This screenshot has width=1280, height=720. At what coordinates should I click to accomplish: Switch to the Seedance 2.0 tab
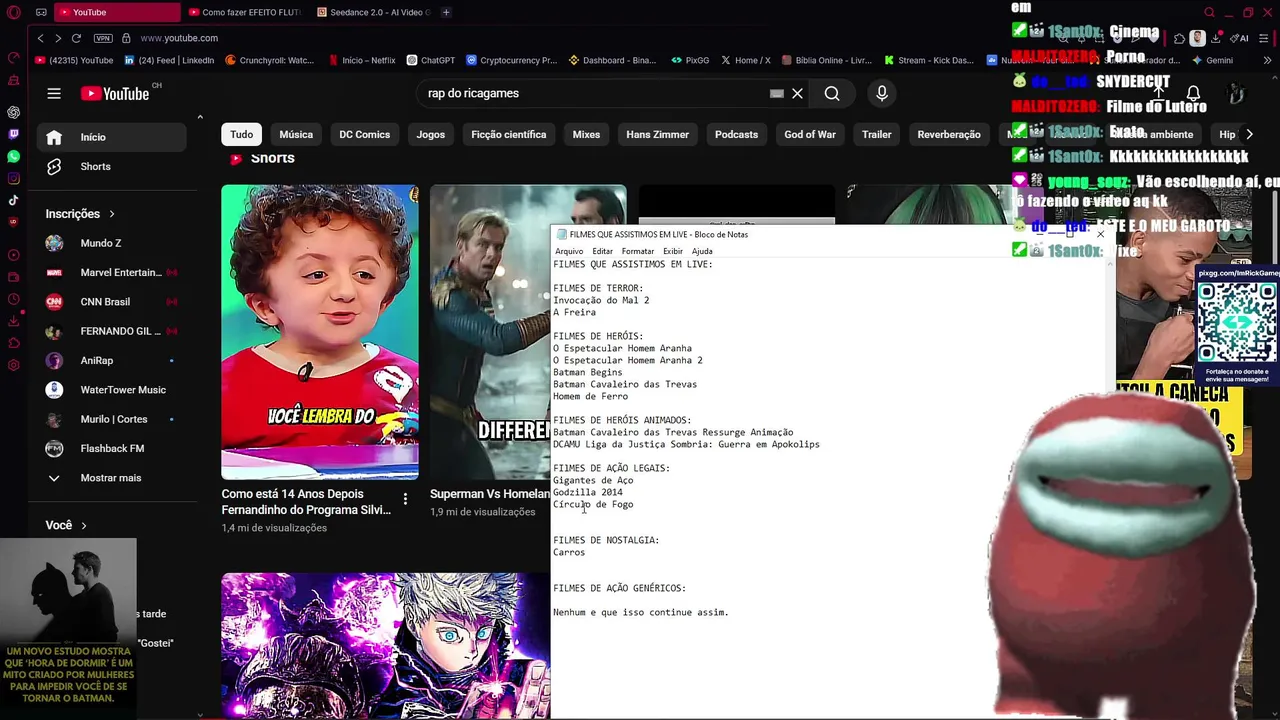373,12
